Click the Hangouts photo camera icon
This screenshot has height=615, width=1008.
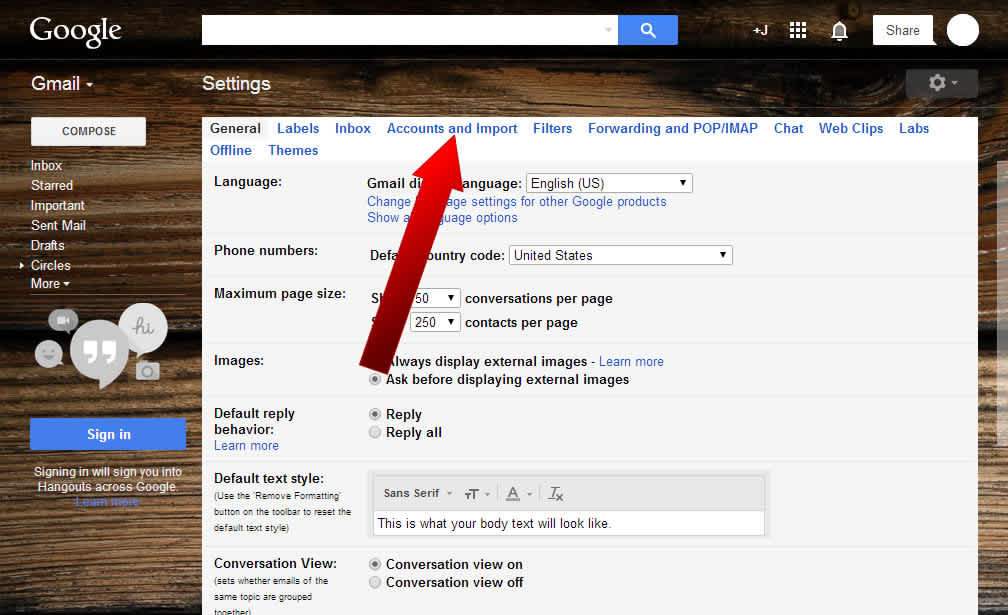point(147,371)
